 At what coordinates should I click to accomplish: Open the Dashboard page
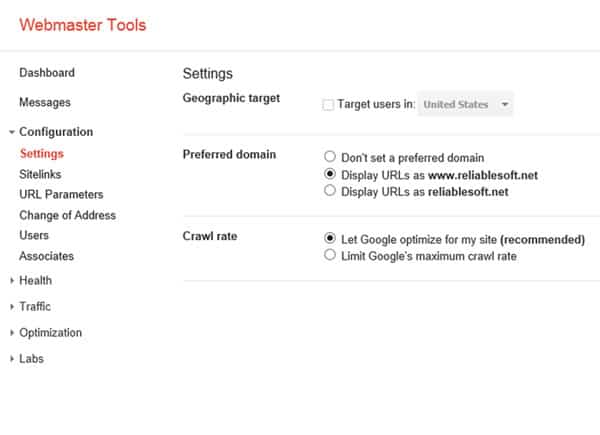46,73
